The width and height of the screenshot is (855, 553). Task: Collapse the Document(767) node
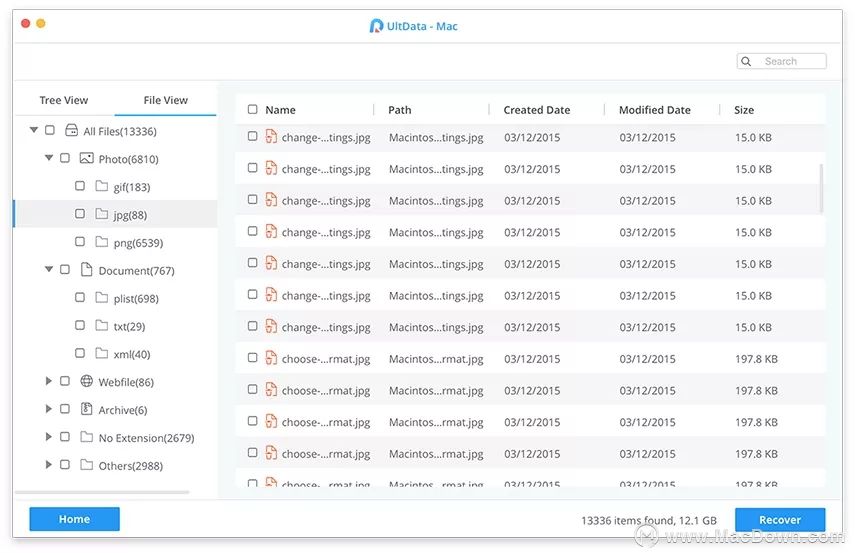tap(49, 269)
